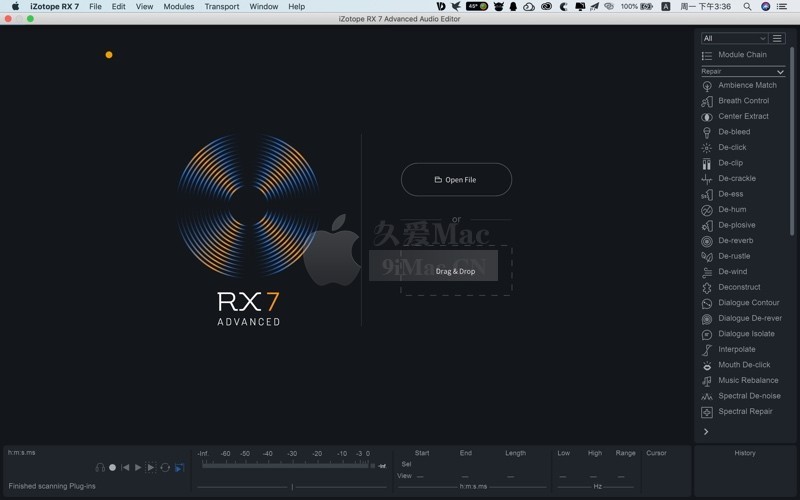
Task: Click the Spectral De-noise icon
Action: tap(707, 397)
